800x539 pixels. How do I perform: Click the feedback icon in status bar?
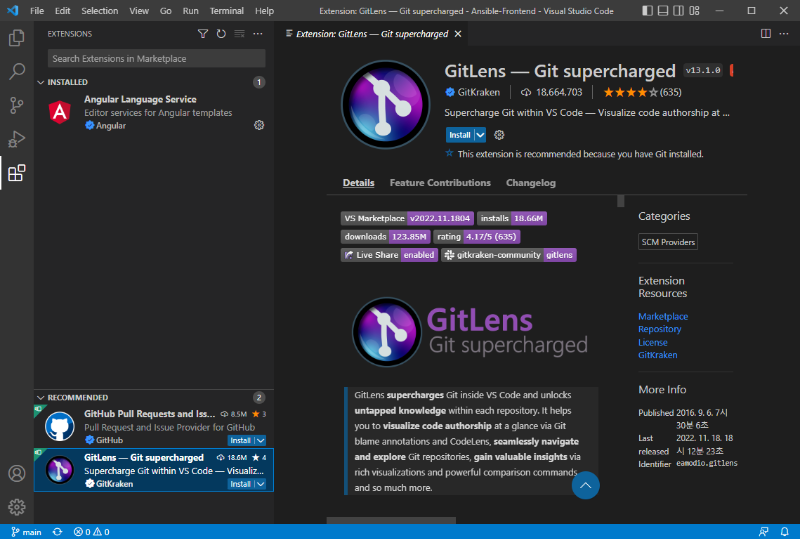764,532
